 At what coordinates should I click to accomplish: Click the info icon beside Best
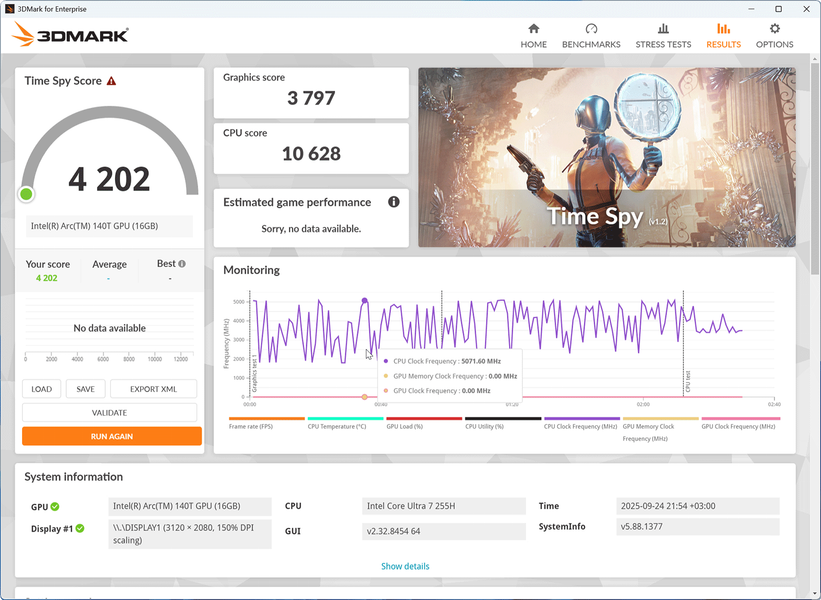click(182, 264)
